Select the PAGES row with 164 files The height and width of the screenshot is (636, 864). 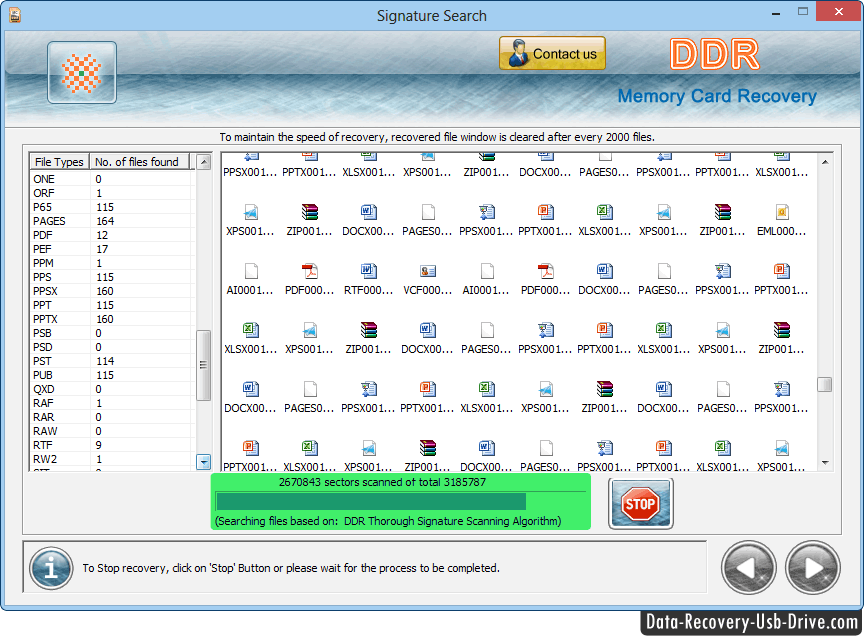pos(112,221)
